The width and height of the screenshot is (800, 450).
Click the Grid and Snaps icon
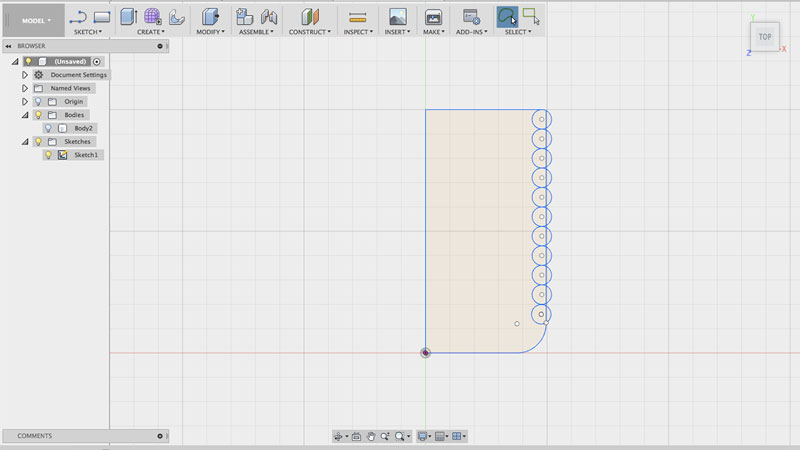439,436
